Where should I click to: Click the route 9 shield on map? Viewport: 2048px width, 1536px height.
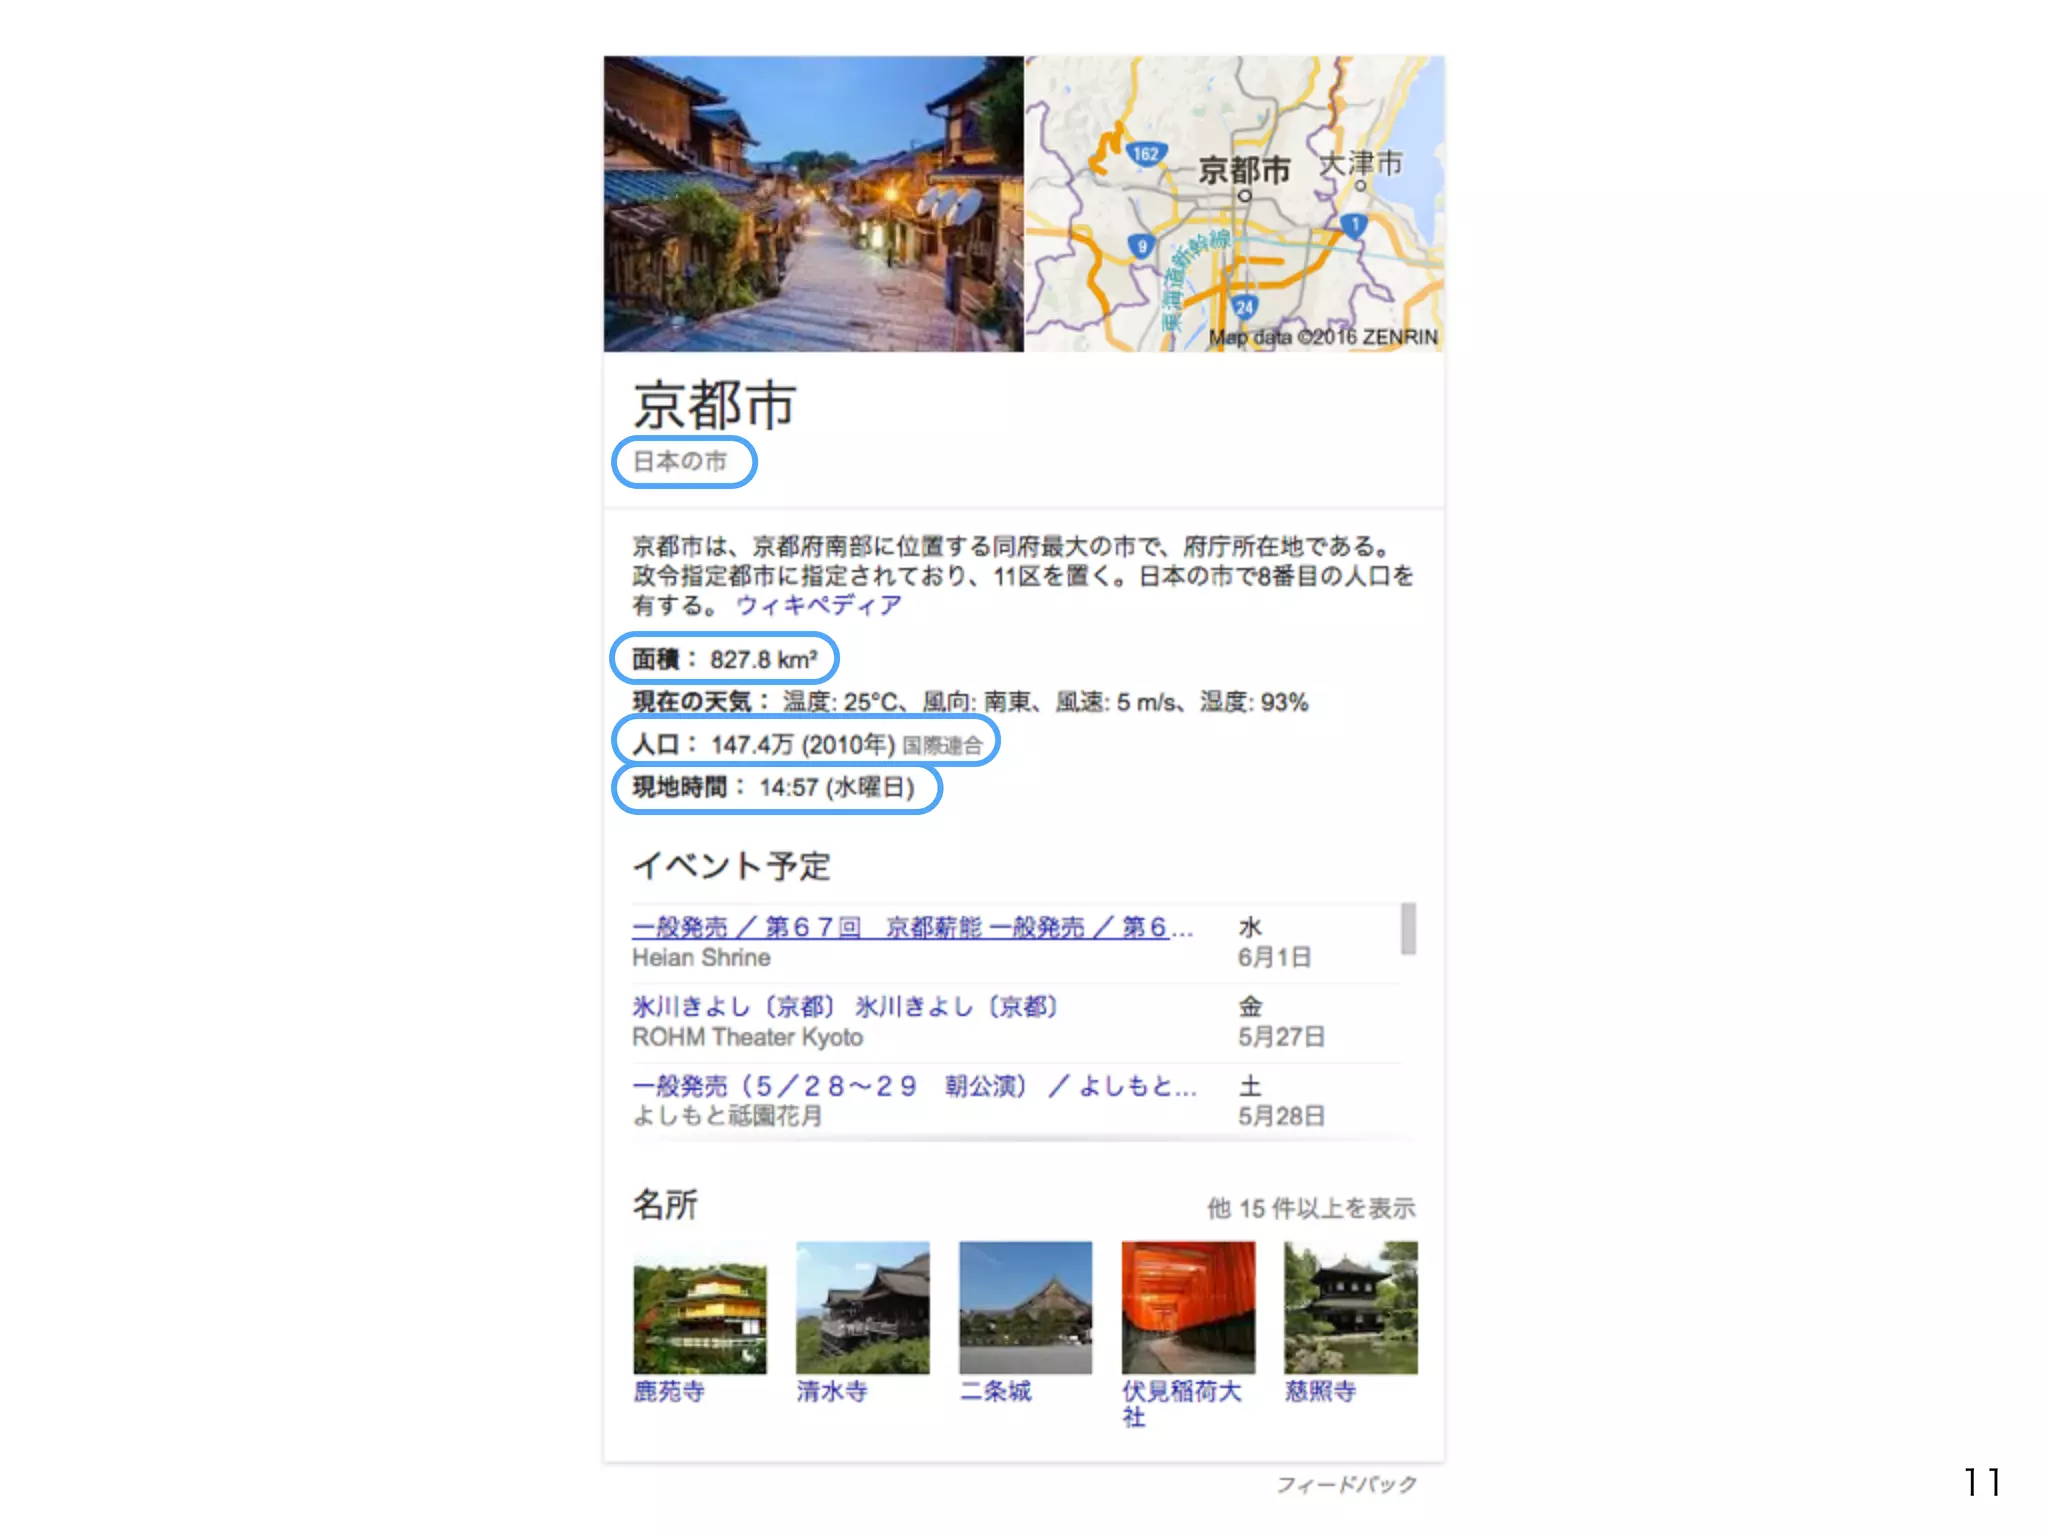[x=1141, y=246]
